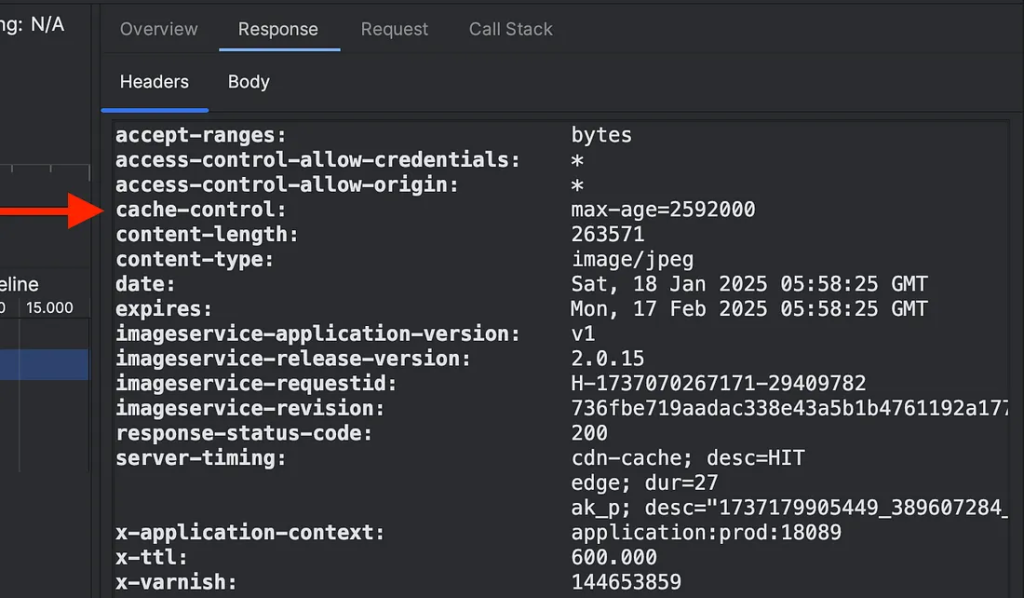Show the Headers sub-tab

[154, 82]
